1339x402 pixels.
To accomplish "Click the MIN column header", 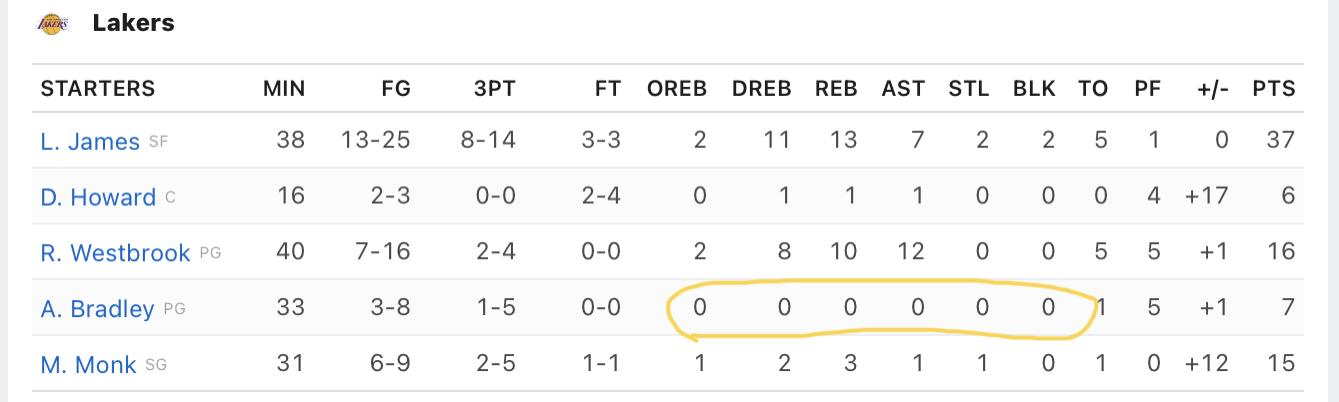I will pos(284,88).
